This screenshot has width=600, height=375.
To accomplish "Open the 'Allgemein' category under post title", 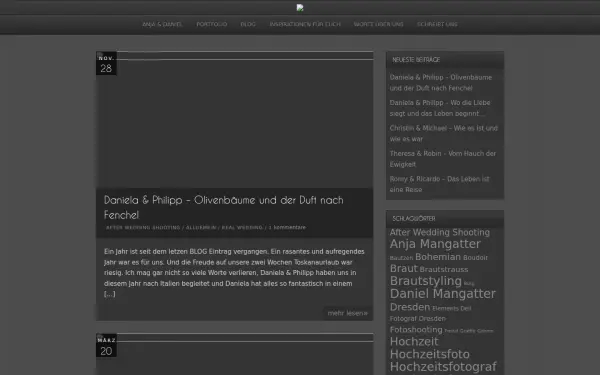I will (201, 227).
